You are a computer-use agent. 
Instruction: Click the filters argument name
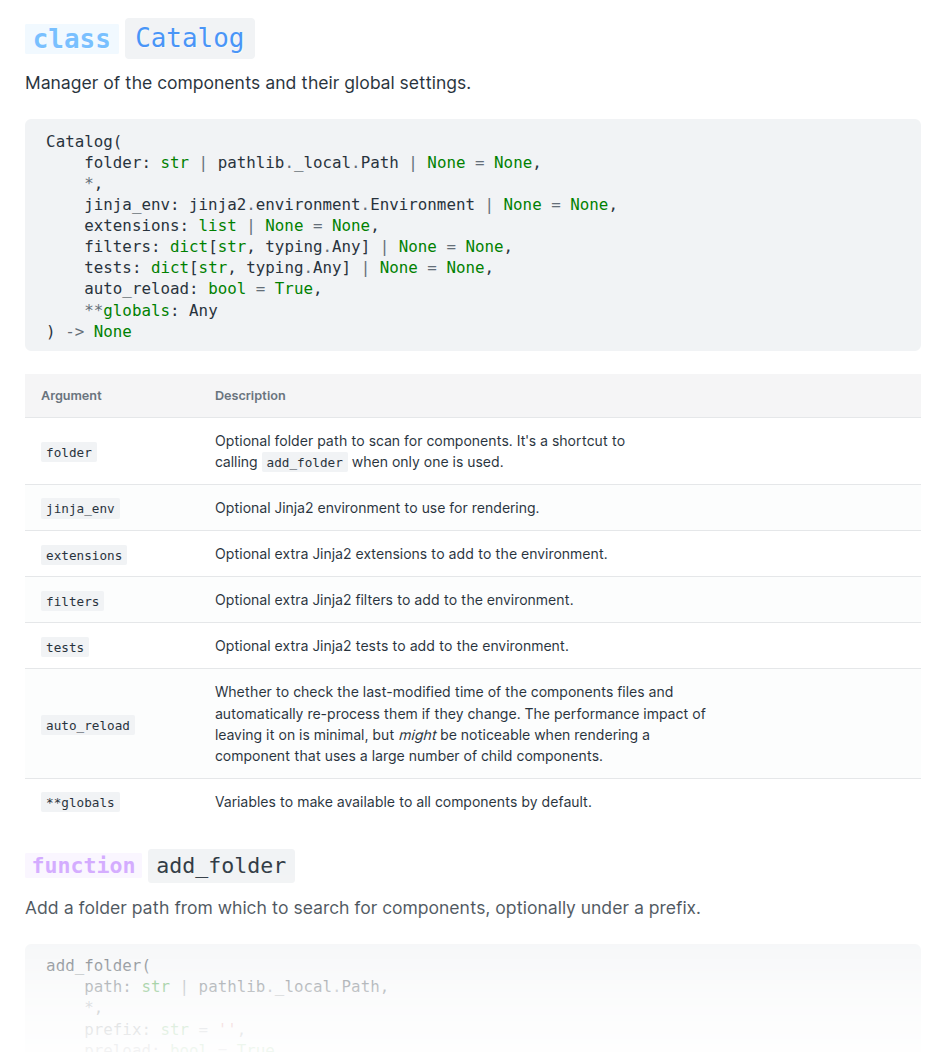pyautogui.click(x=73, y=601)
